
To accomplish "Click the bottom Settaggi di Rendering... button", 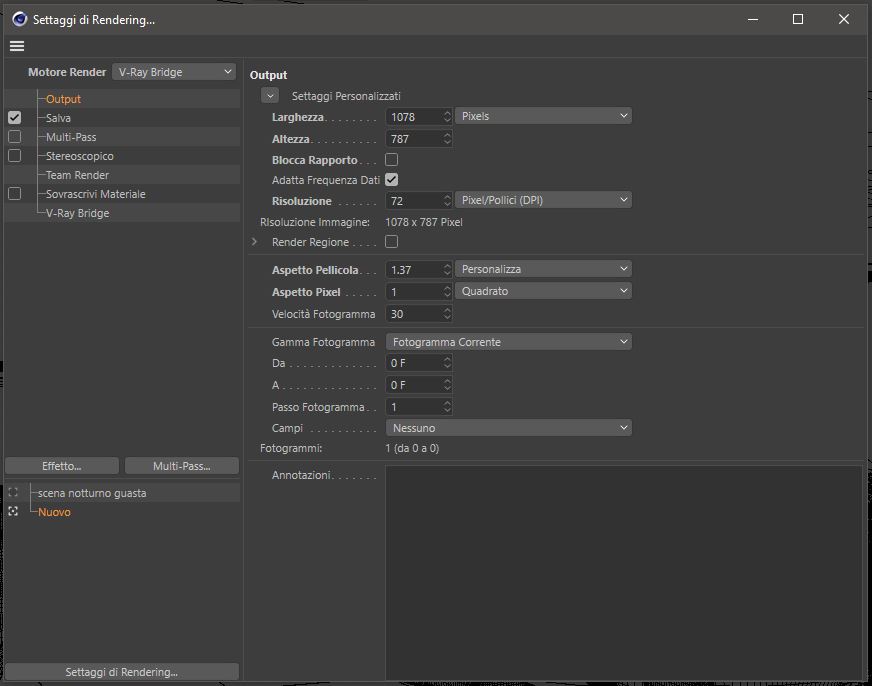I will click(x=122, y=672).
